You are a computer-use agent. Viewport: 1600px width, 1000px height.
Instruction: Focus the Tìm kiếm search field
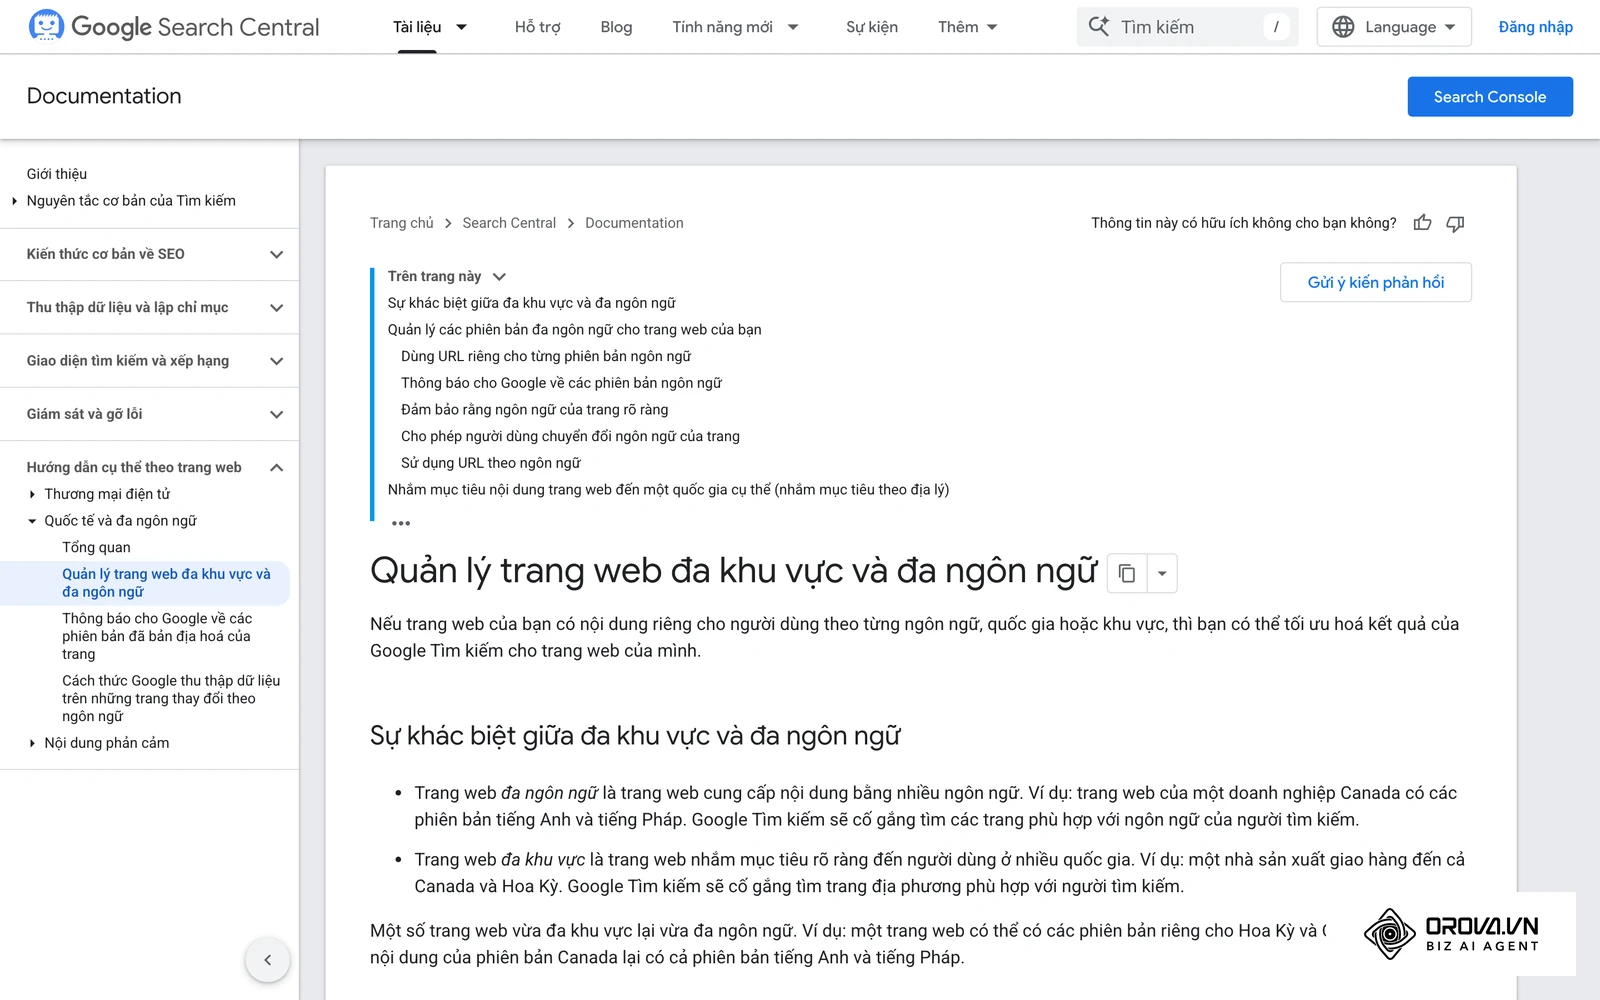click(x=1187, y=27)
